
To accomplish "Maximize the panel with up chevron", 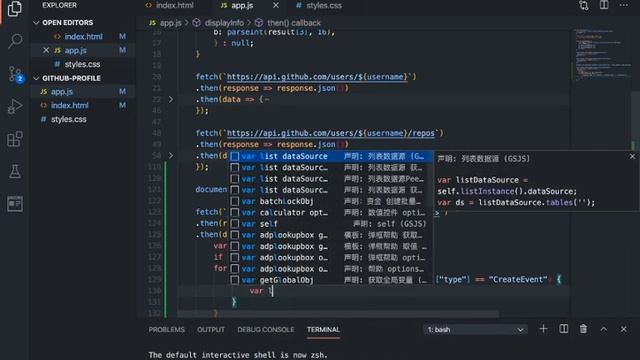I will [604, 329].
